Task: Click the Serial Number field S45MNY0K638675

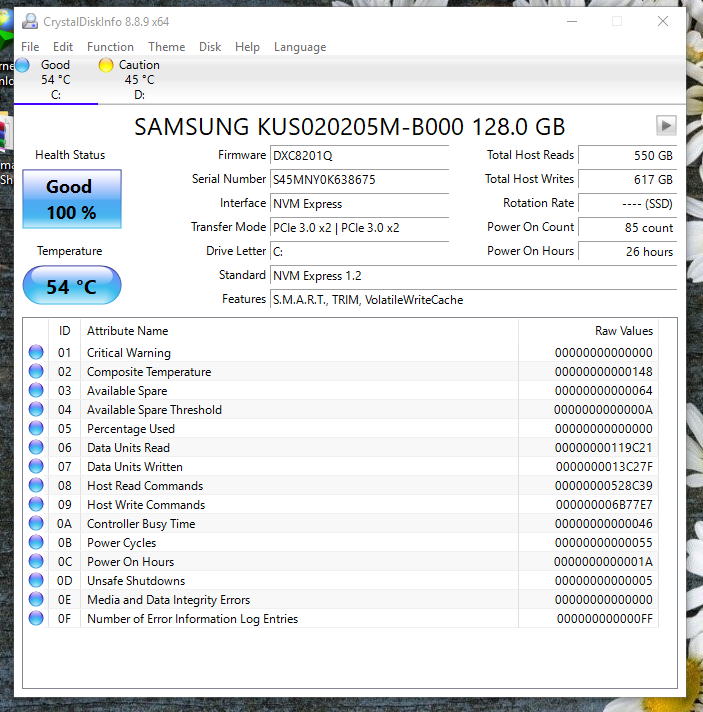Action: tap(359, 179)
